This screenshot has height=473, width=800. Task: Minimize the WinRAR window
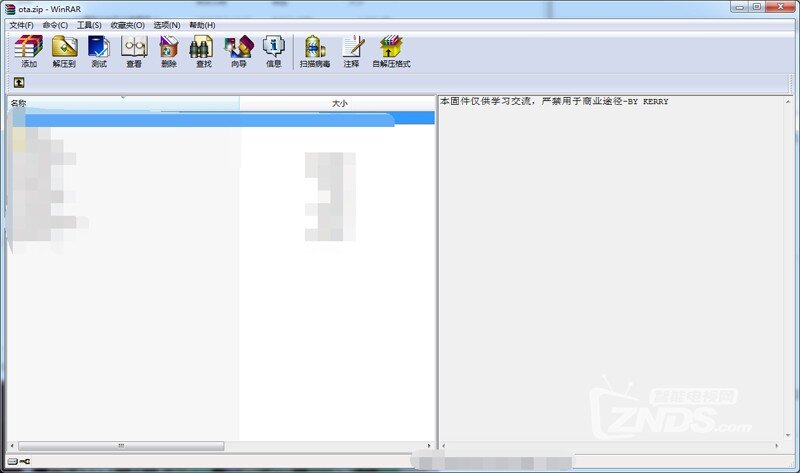[739, 7]
